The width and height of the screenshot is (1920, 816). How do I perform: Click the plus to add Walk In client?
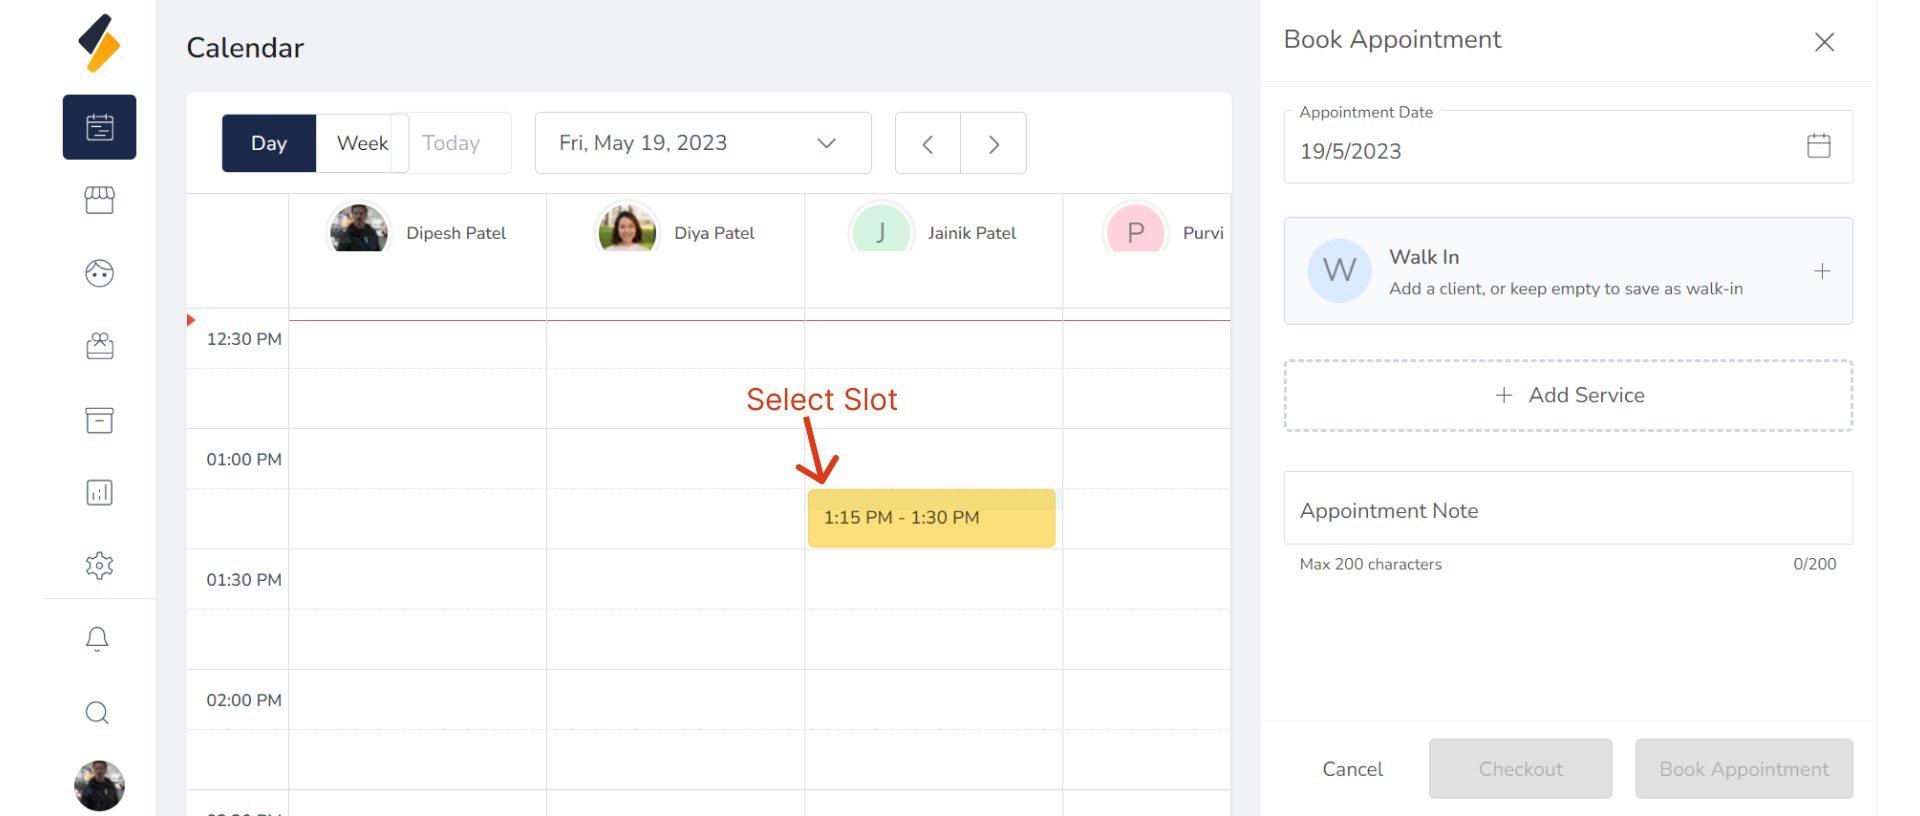coord(1822,271)
